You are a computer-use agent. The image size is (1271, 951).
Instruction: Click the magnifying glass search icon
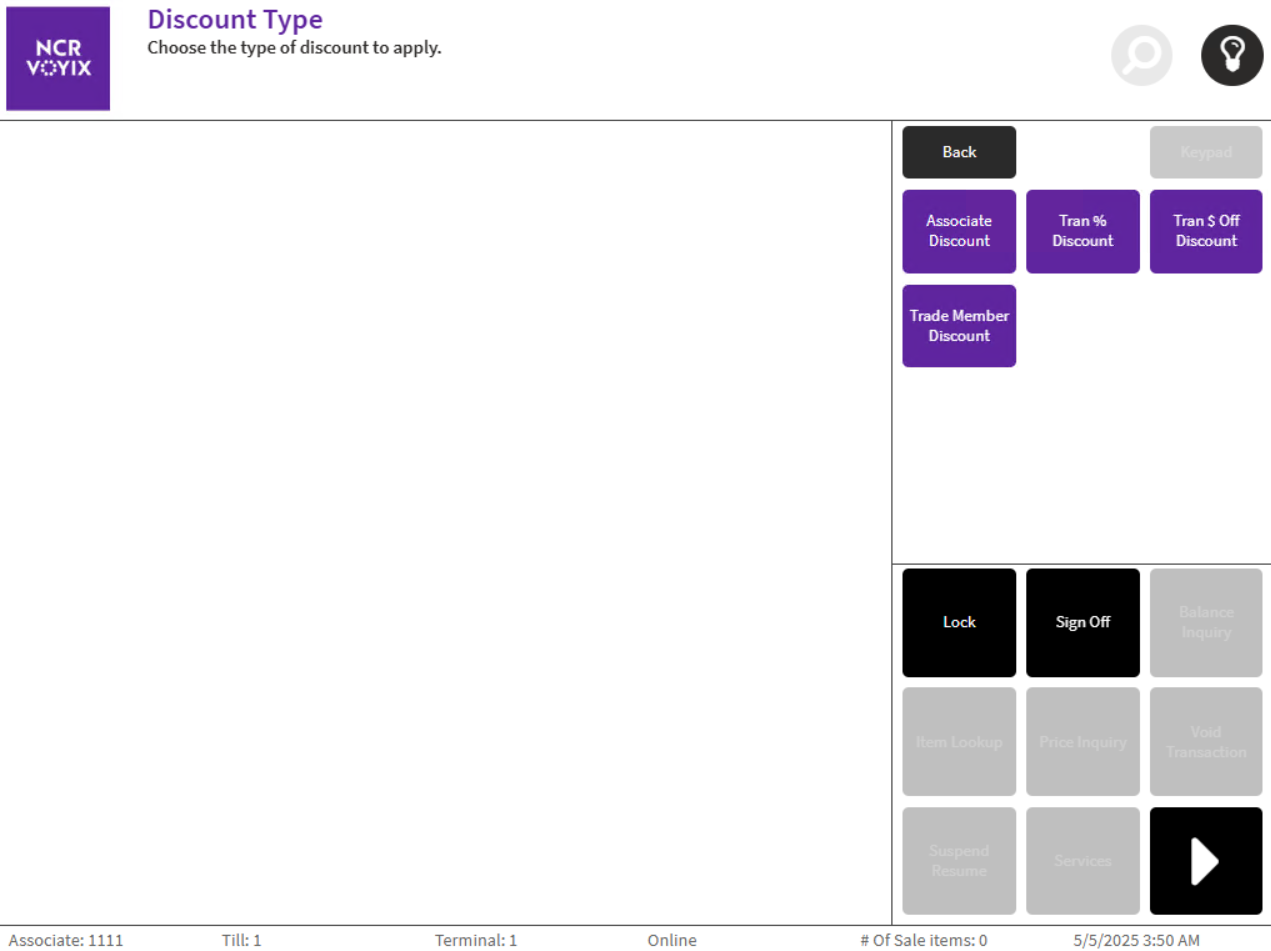tap(1141, 55)
